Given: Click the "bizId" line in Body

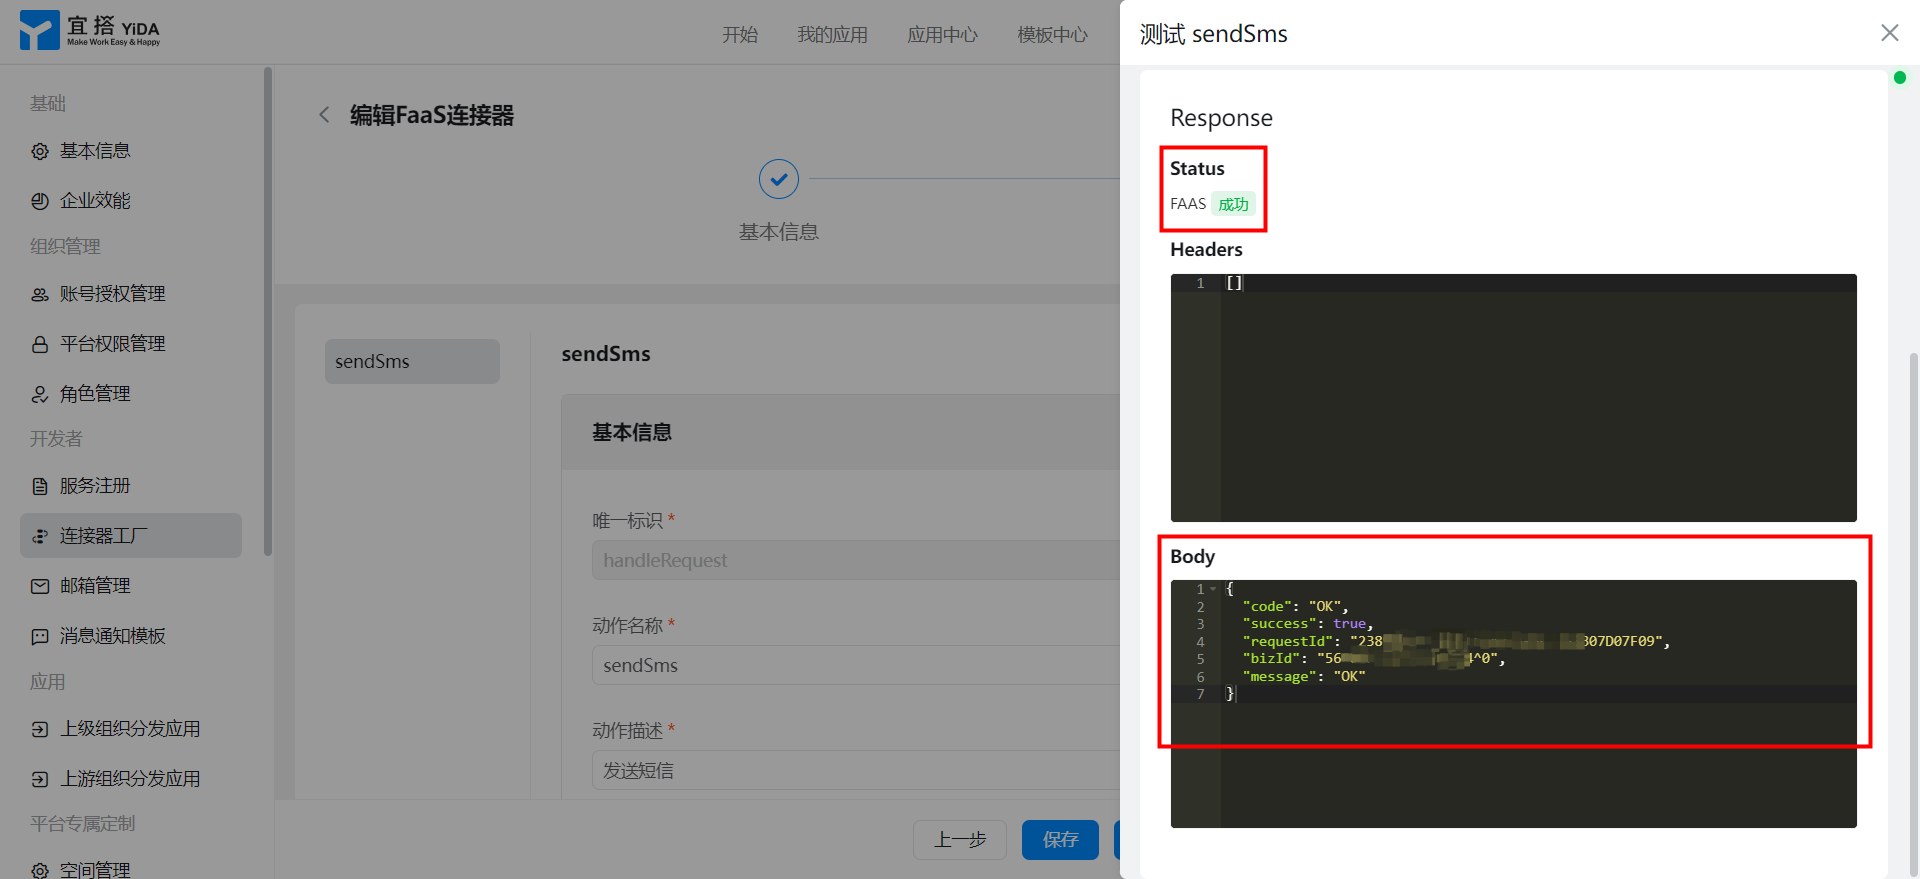Looking at the screenshot, I should [x=1374, y=659].
